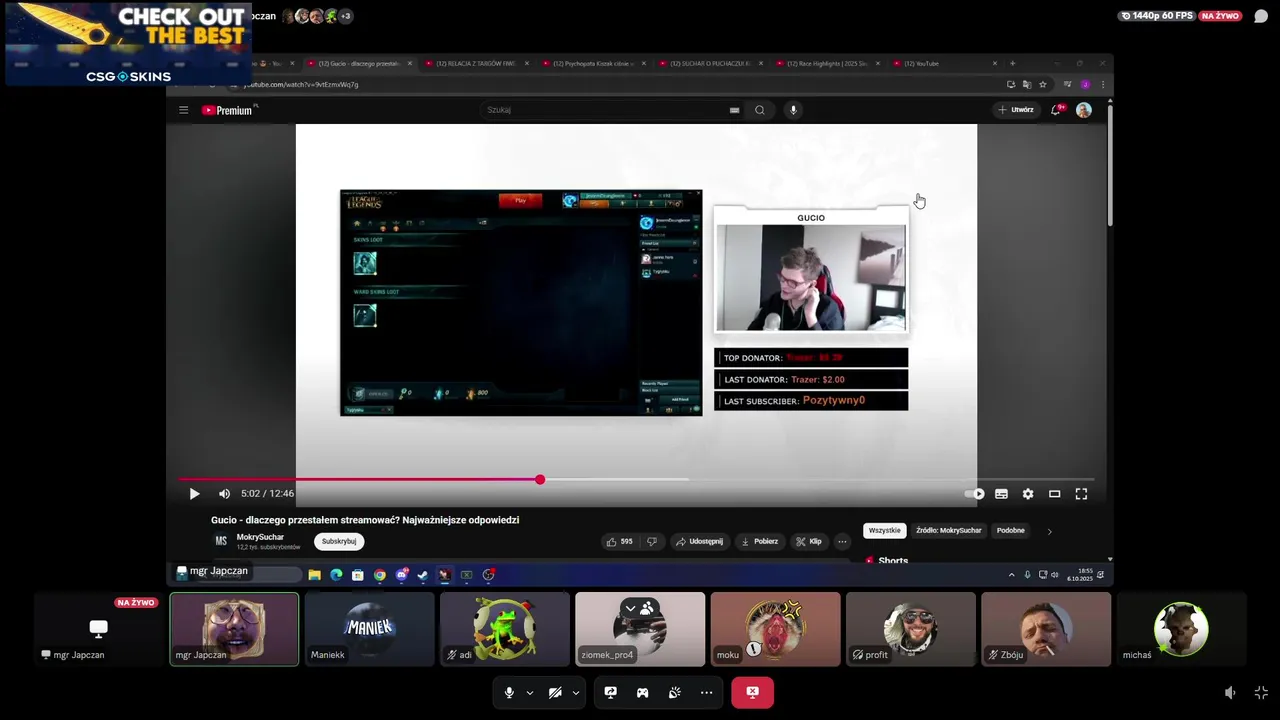Open Steam in the shared taskbar
This screenshot has width=1280, height=720.
coord(423,575)
